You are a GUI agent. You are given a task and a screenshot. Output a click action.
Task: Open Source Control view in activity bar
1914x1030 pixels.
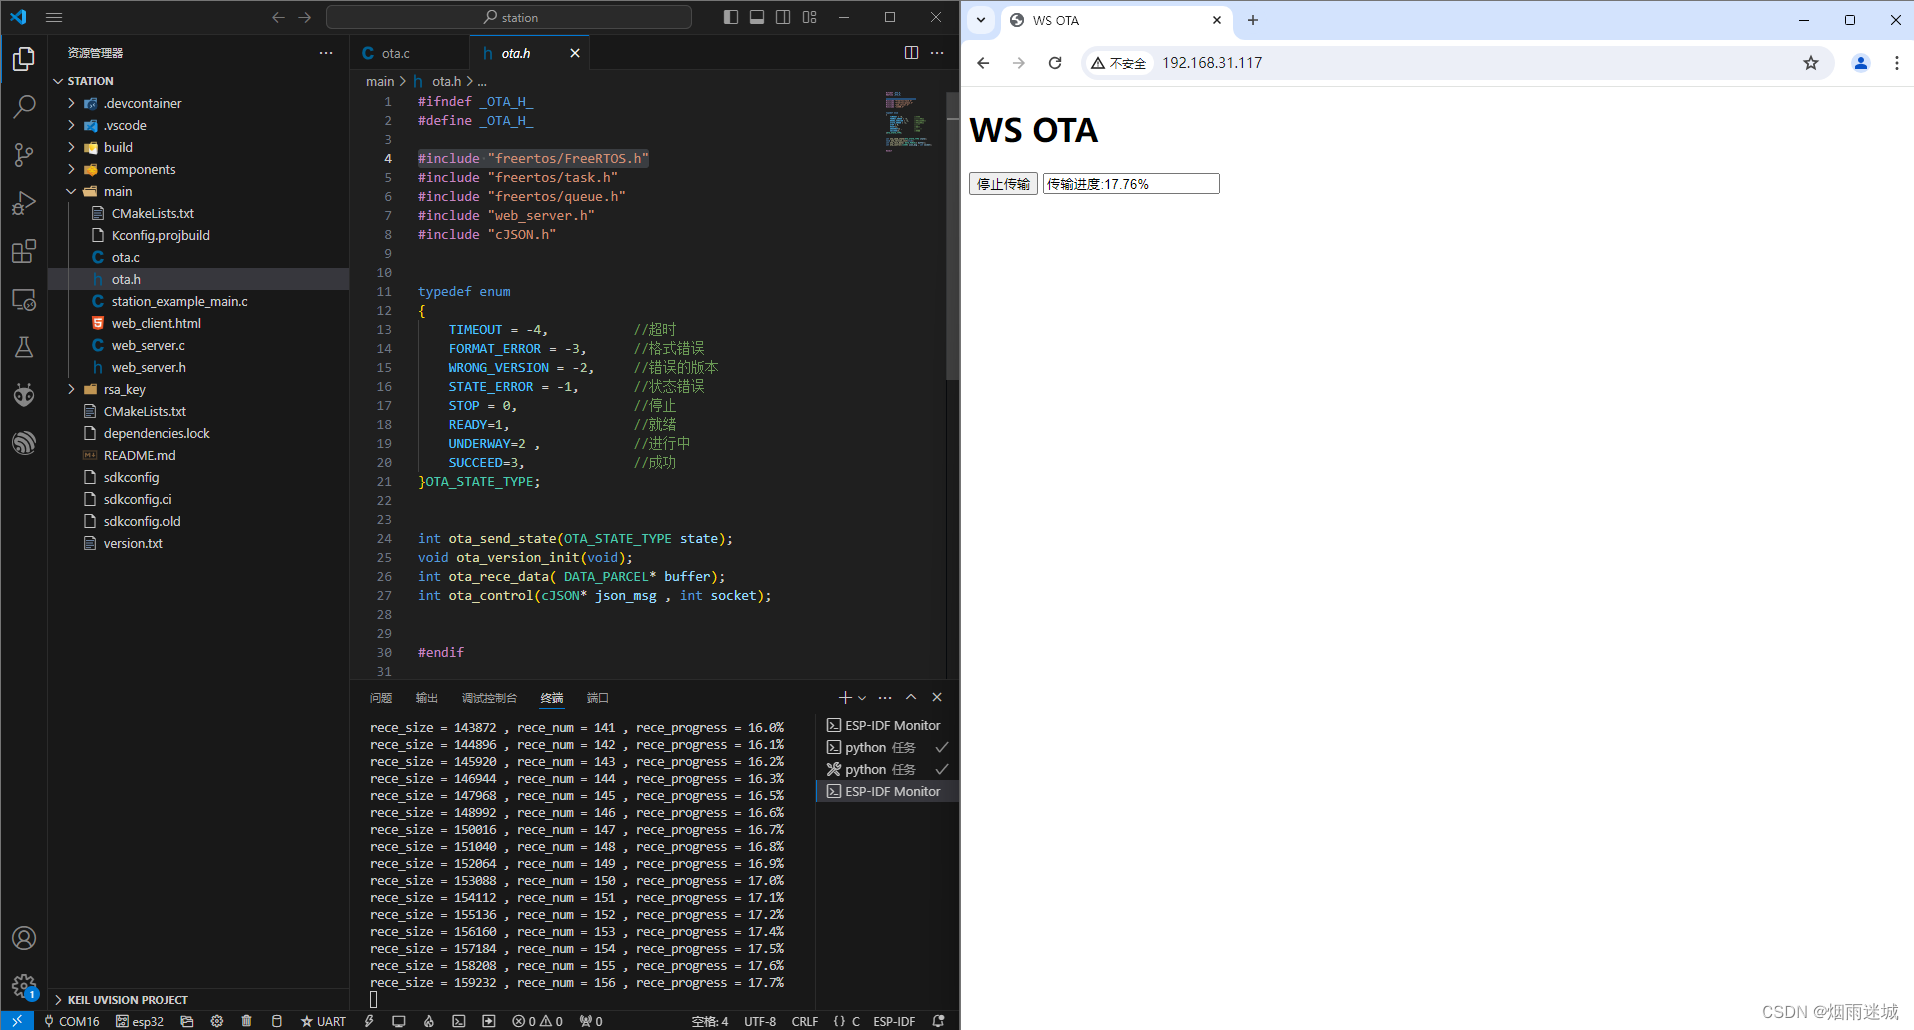coord(24,154)
